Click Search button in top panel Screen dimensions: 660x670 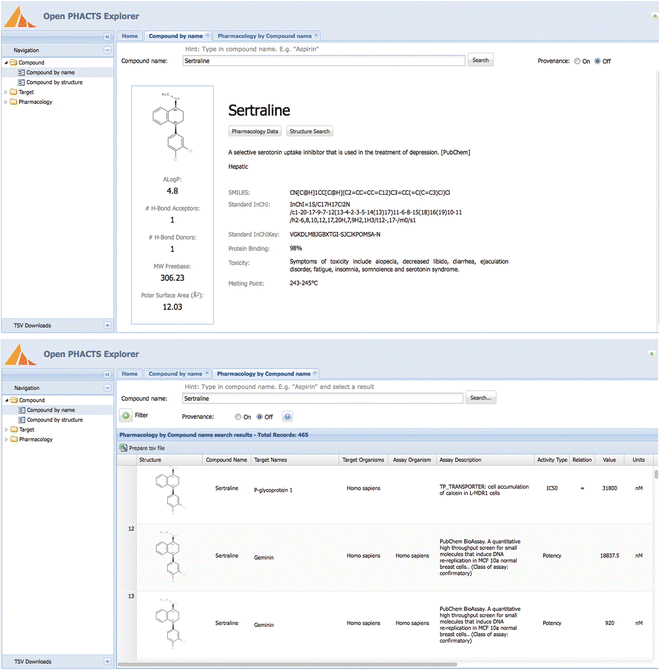[x=481, y=60]
